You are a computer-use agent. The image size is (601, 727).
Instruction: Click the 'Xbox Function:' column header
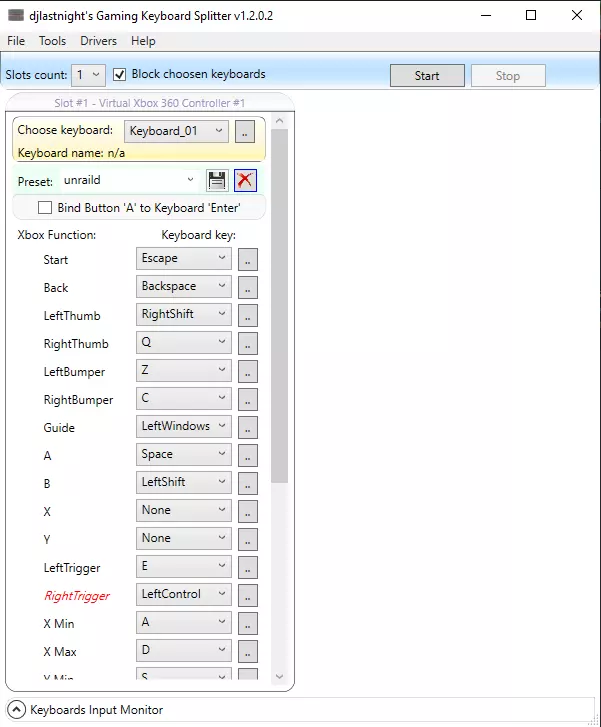57,235
